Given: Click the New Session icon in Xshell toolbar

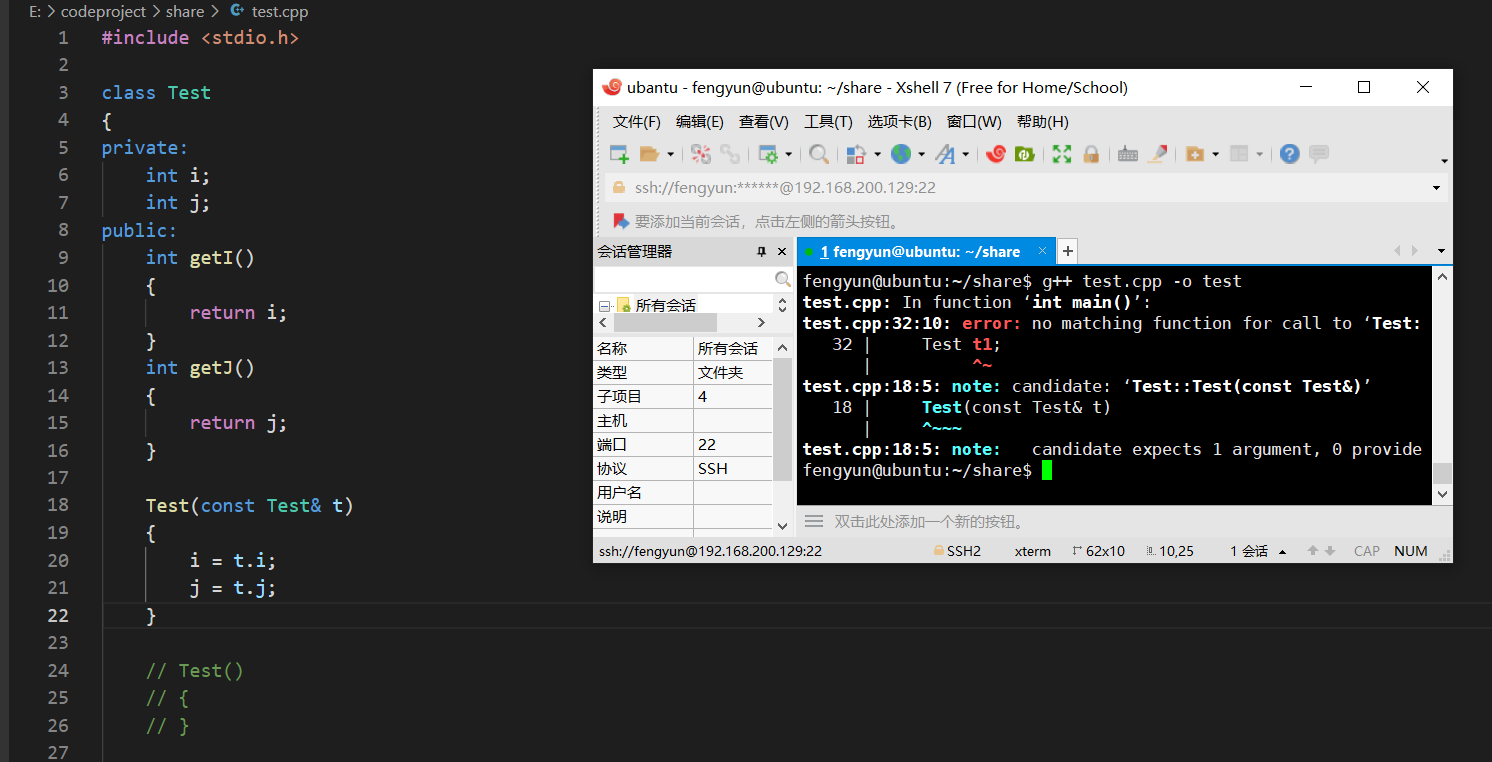Looking at the screenshot, I should point(619,154).
